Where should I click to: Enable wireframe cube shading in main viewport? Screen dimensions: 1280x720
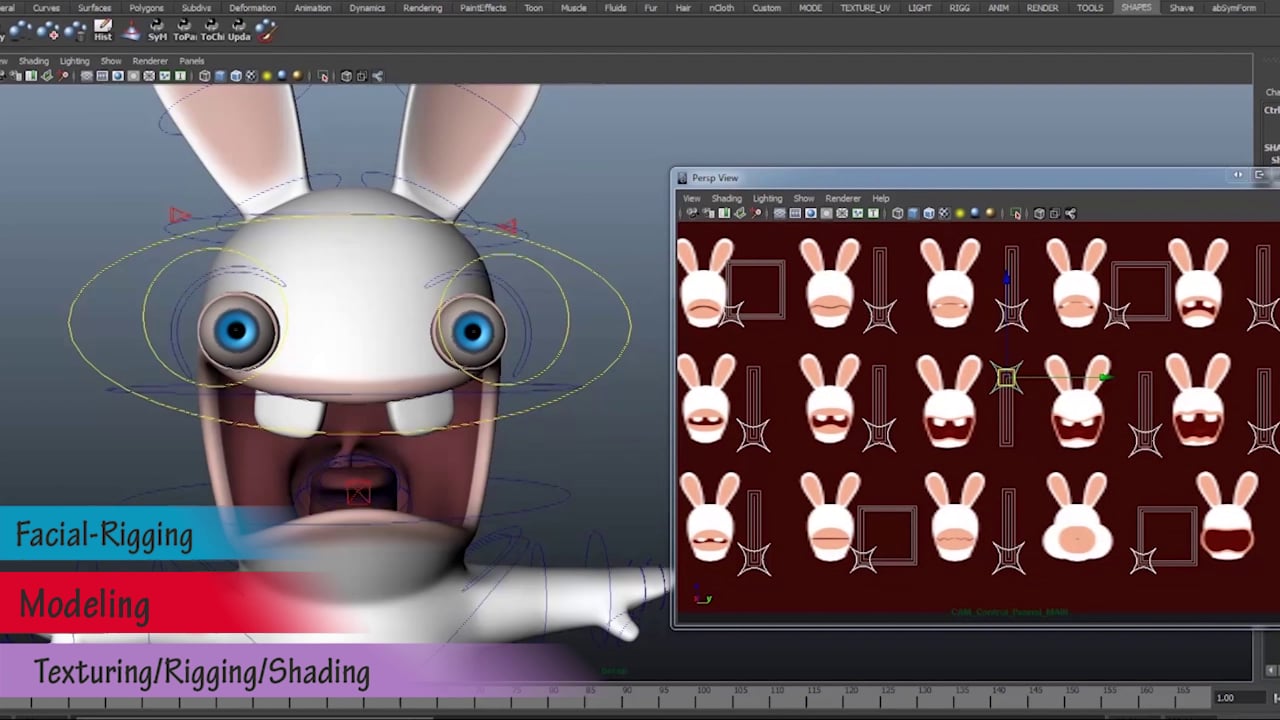coord(205,76)
